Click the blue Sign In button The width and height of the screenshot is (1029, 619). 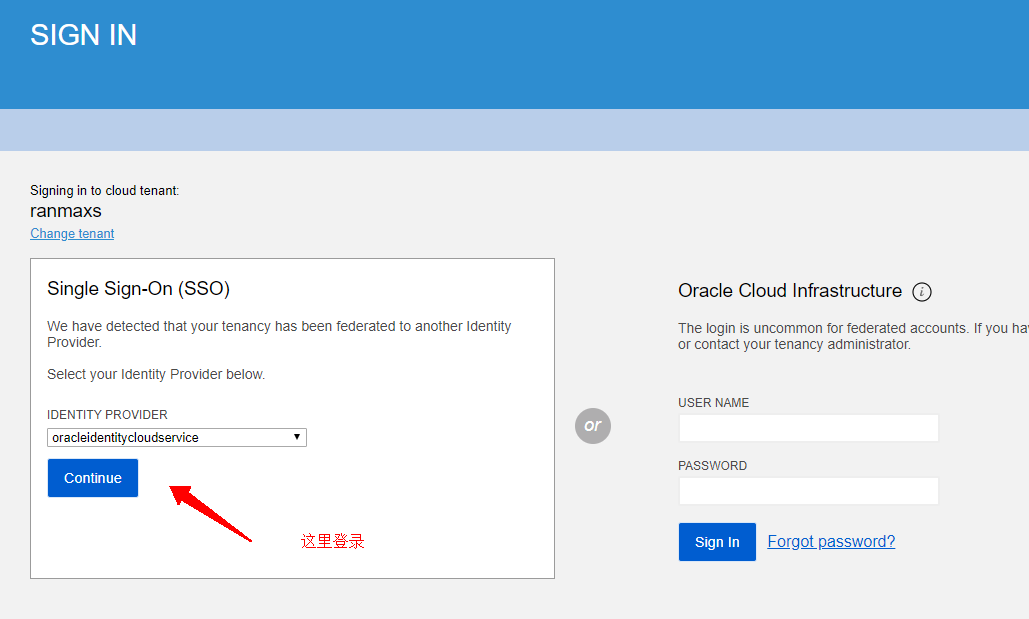coord(717,542)
